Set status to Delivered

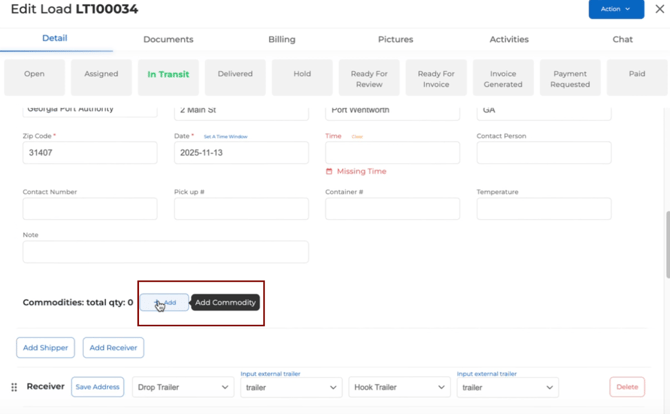point(235,74)
